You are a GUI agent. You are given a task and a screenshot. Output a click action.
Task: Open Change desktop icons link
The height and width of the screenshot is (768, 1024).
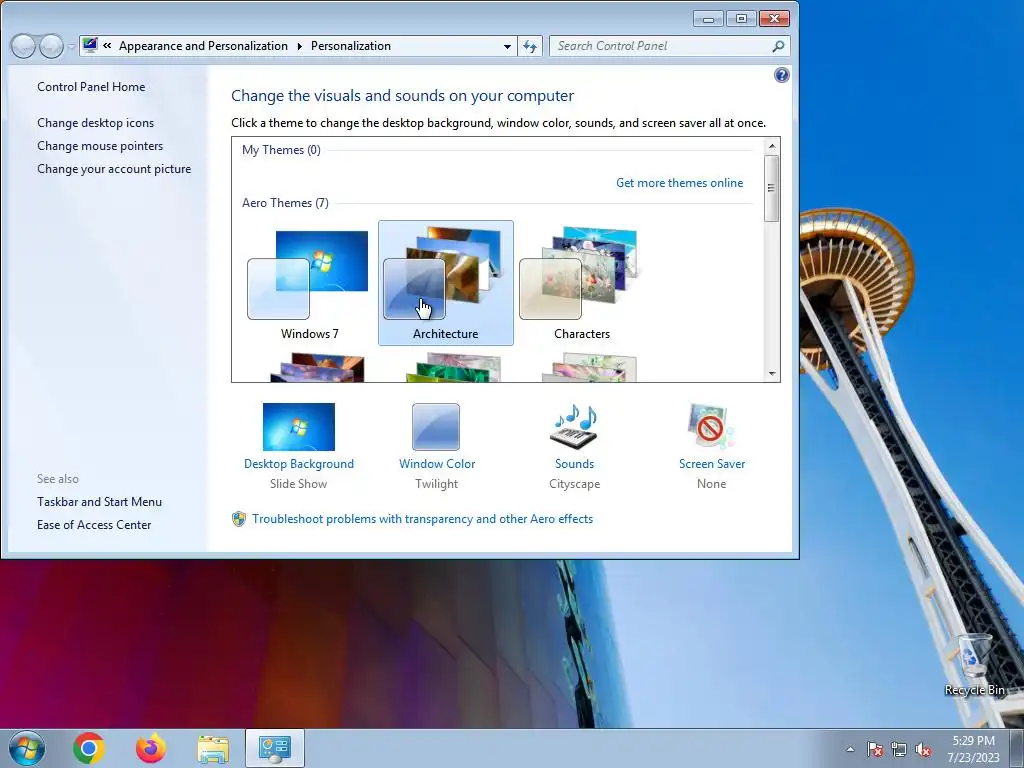(x=95, y=123)
